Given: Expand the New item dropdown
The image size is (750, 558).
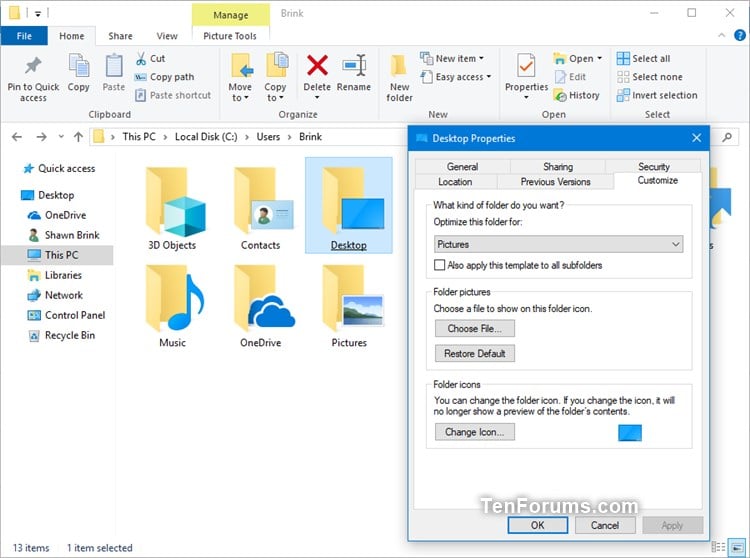Looking at the screenshot, I should coord(452,58).
